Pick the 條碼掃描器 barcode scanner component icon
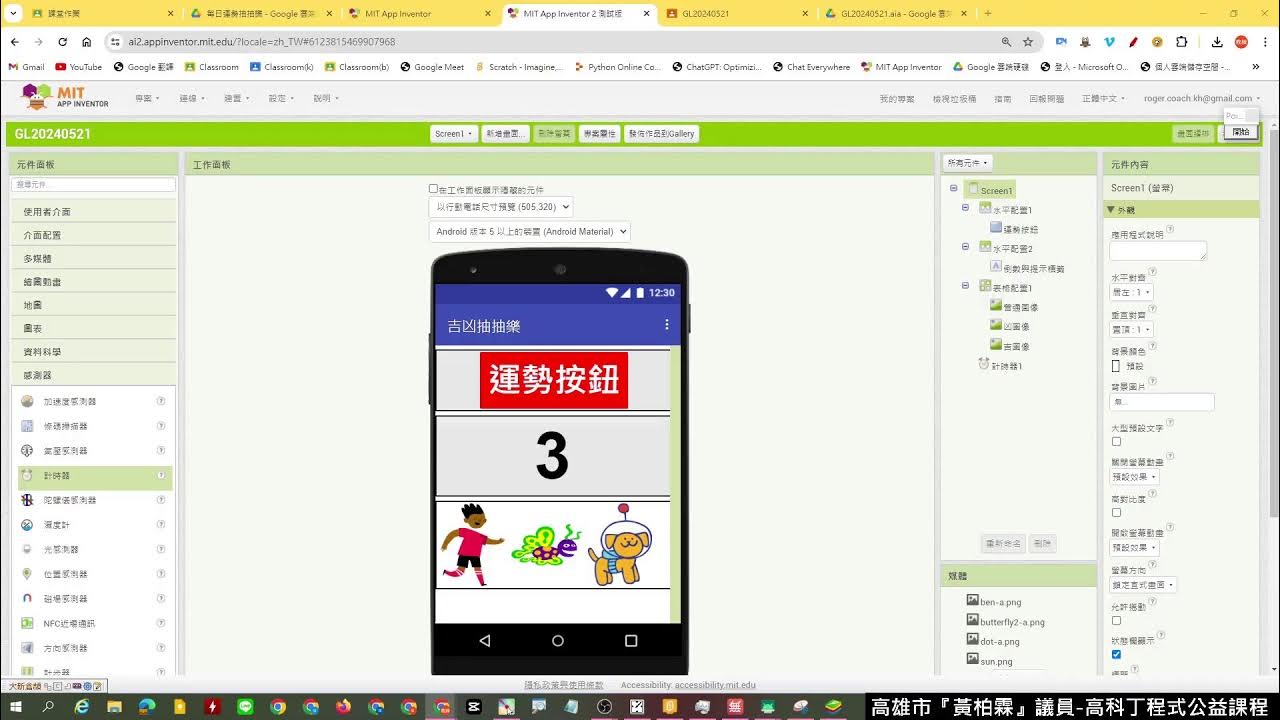The width and height of the screenshot is (1280, 720). (27, 426)
